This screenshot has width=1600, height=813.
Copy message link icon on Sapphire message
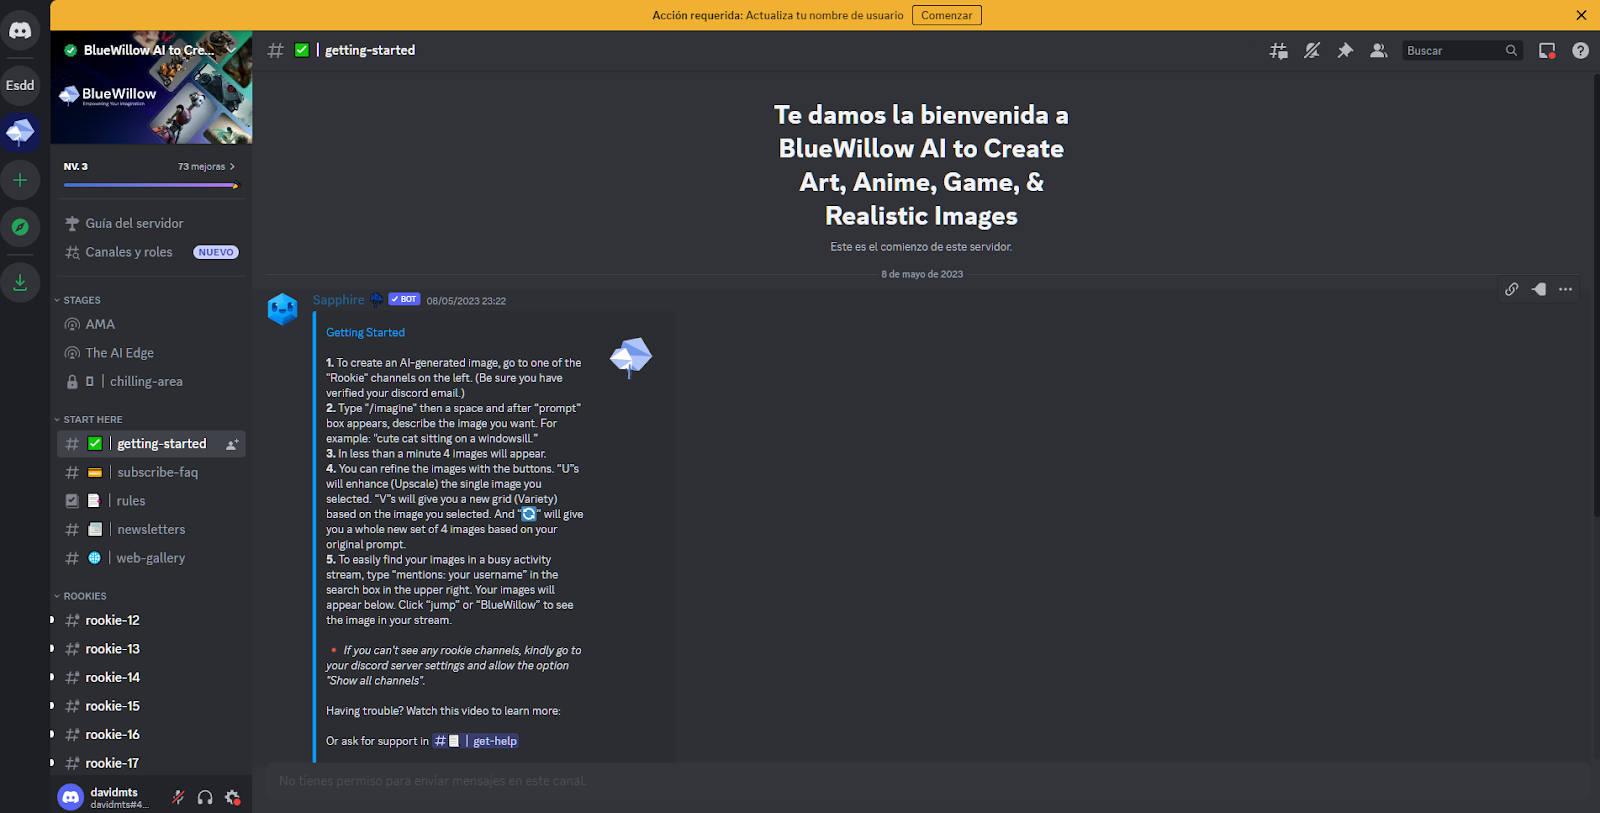(1512, 289)
